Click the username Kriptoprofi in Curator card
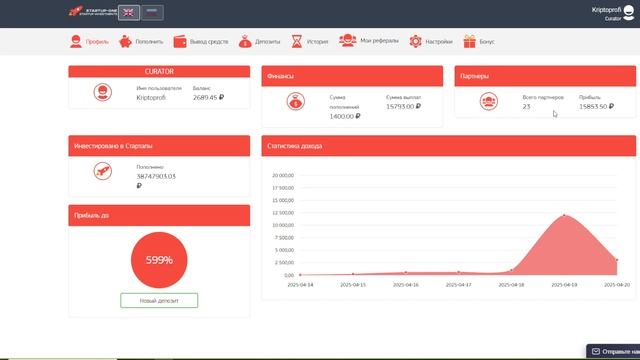 pos(151,98)
